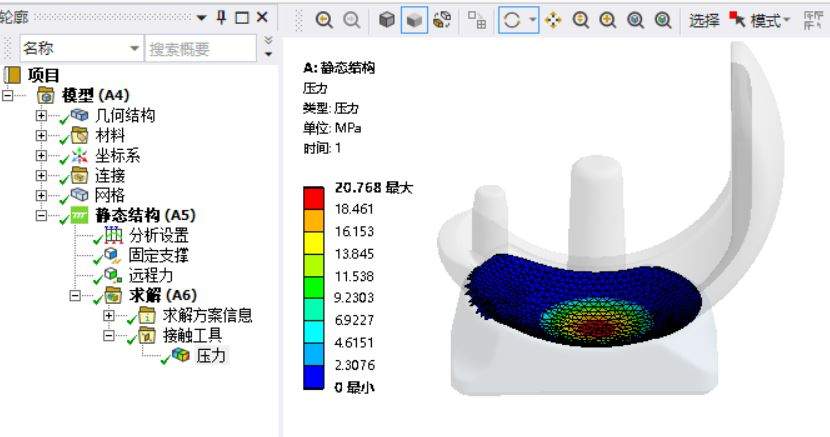Image resolution: width=830 pixels, height=437 pixels.
Task: Activate the Pan view tool
Action: coord(553,20)
